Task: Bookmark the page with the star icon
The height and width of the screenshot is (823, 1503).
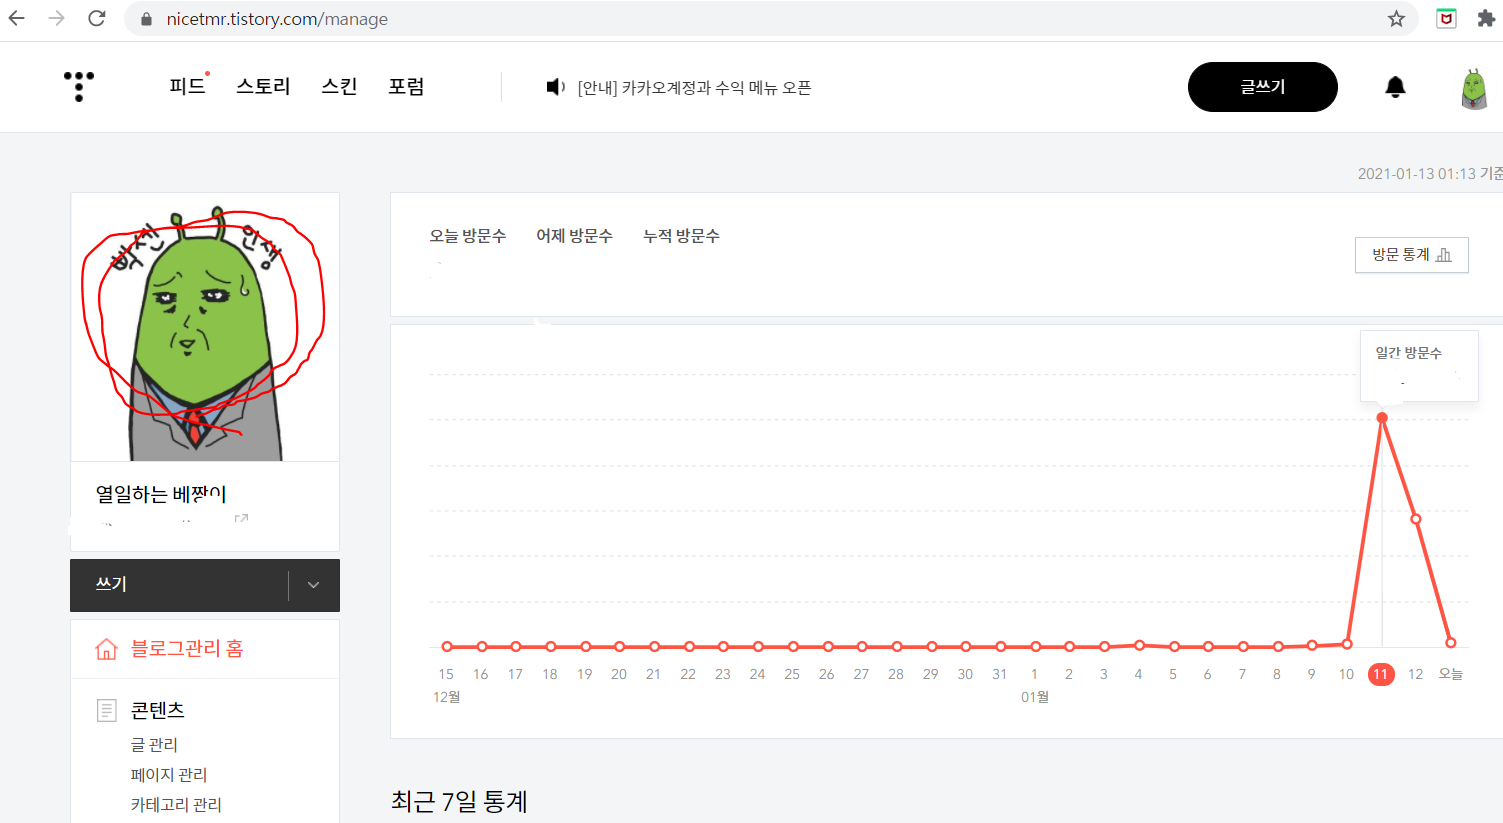Action: [x=1396, y=18]
